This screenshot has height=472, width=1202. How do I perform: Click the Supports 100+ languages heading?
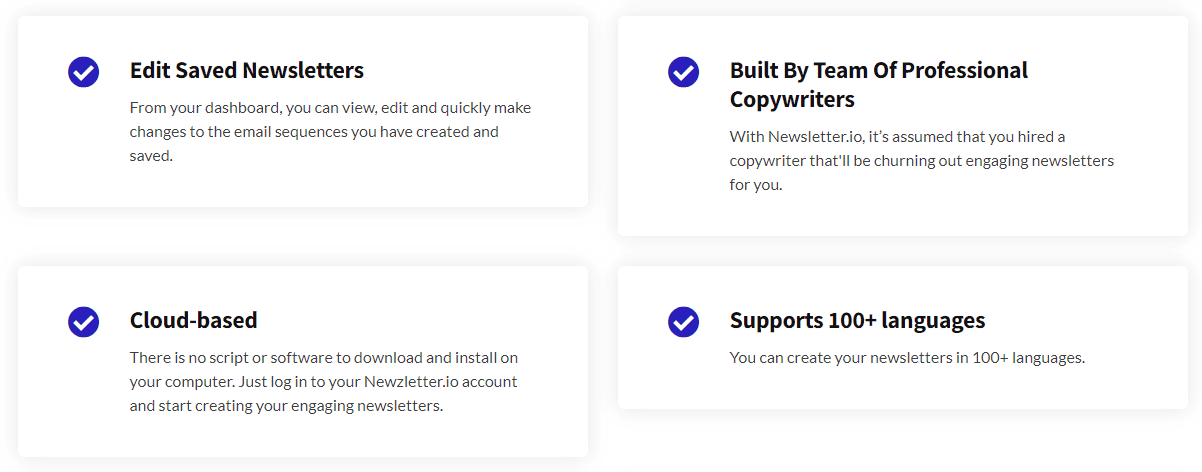click(x=857, y=321)
